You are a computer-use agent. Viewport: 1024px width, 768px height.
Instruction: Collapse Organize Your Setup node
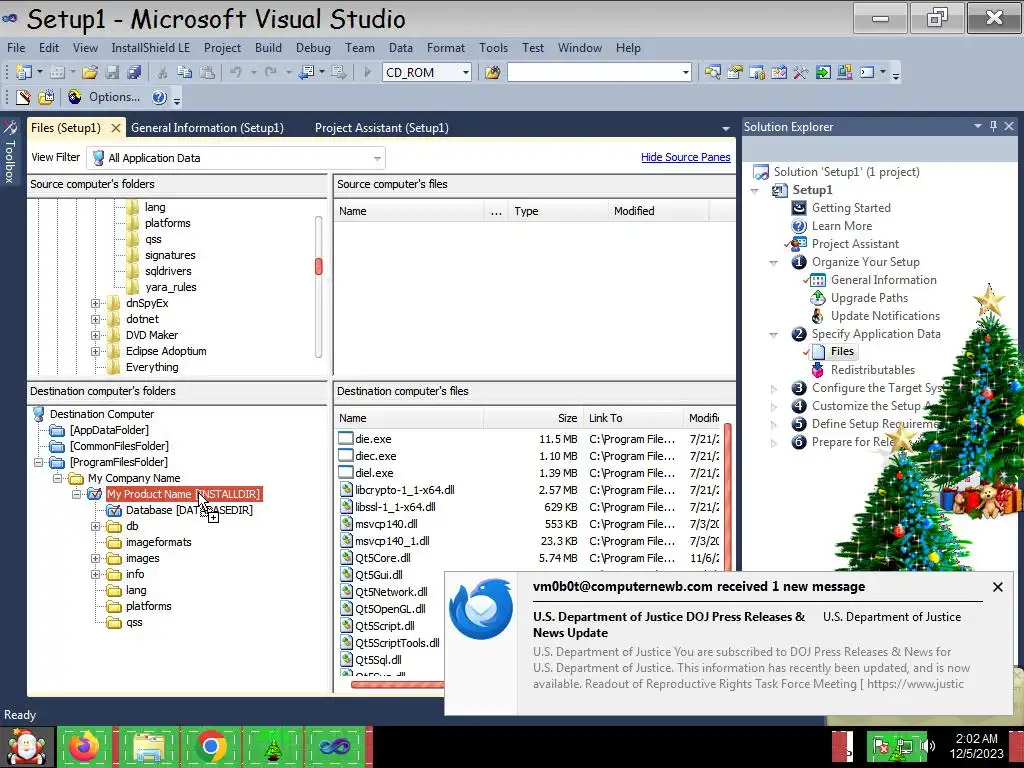coord(774,263)
